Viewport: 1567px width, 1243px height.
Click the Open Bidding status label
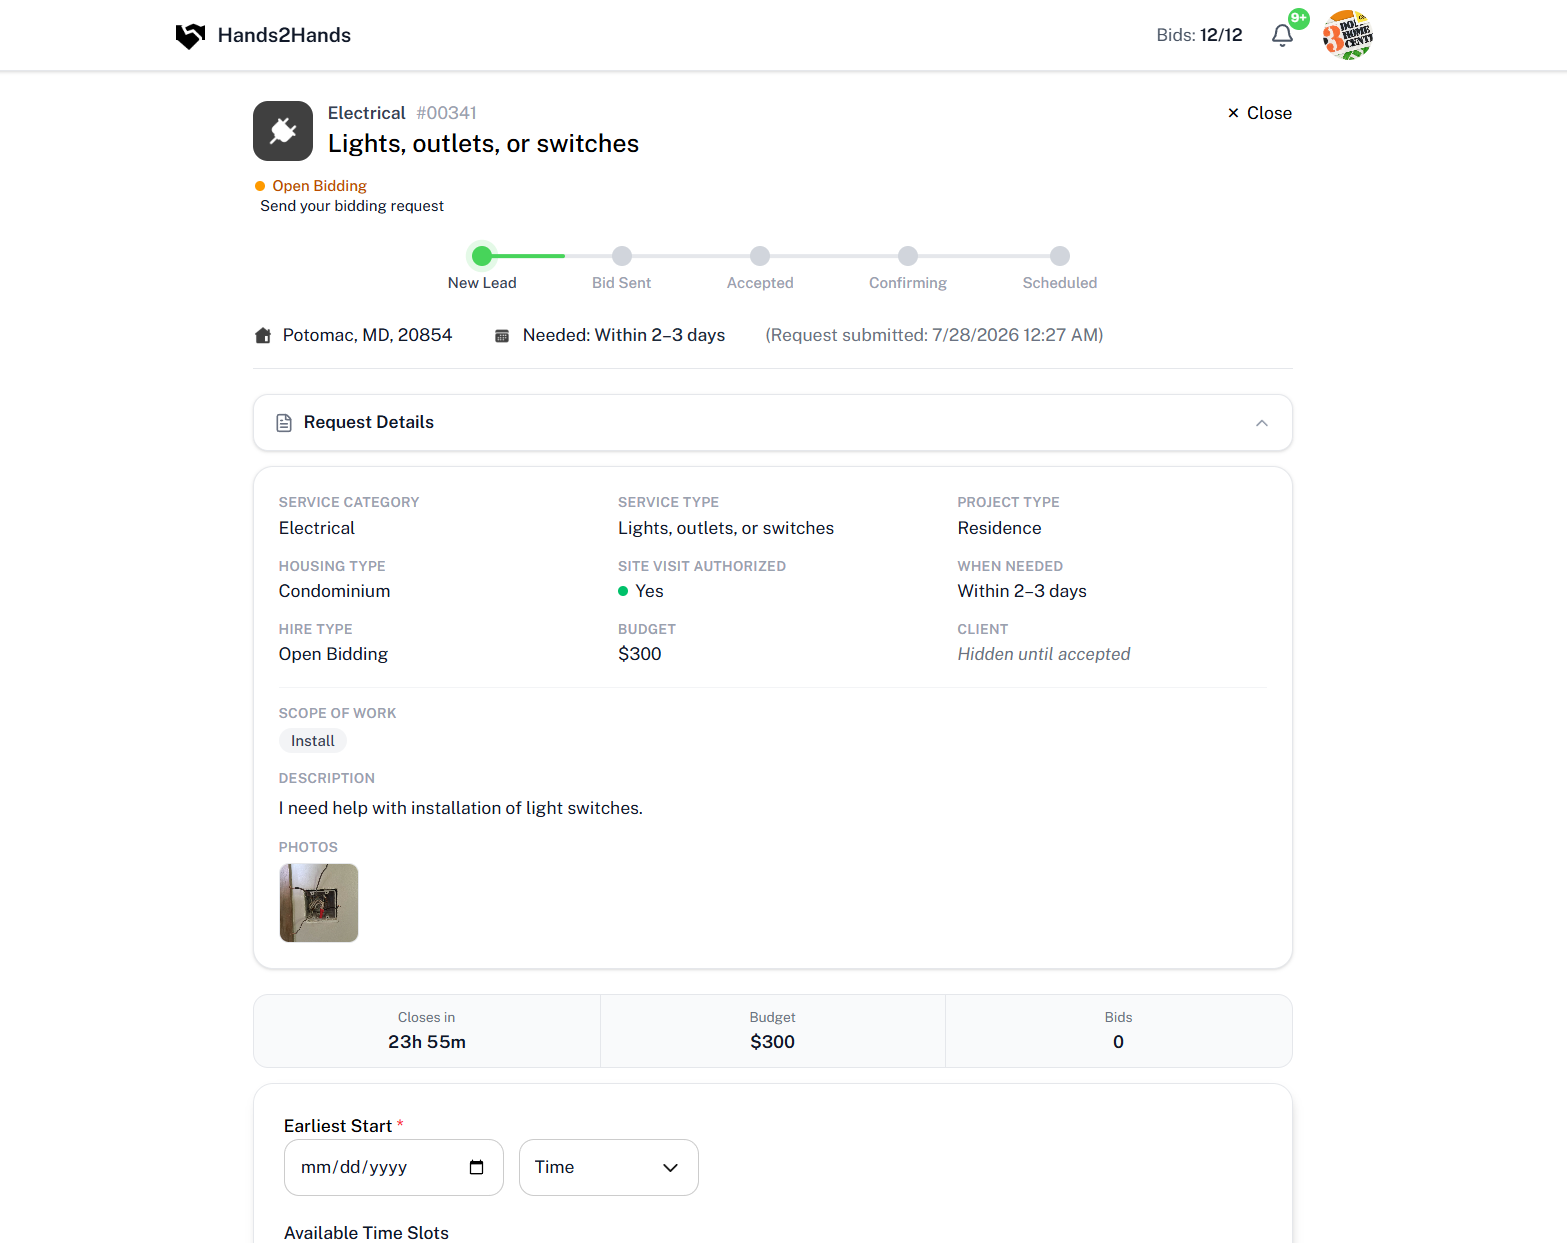pos(319,186)
